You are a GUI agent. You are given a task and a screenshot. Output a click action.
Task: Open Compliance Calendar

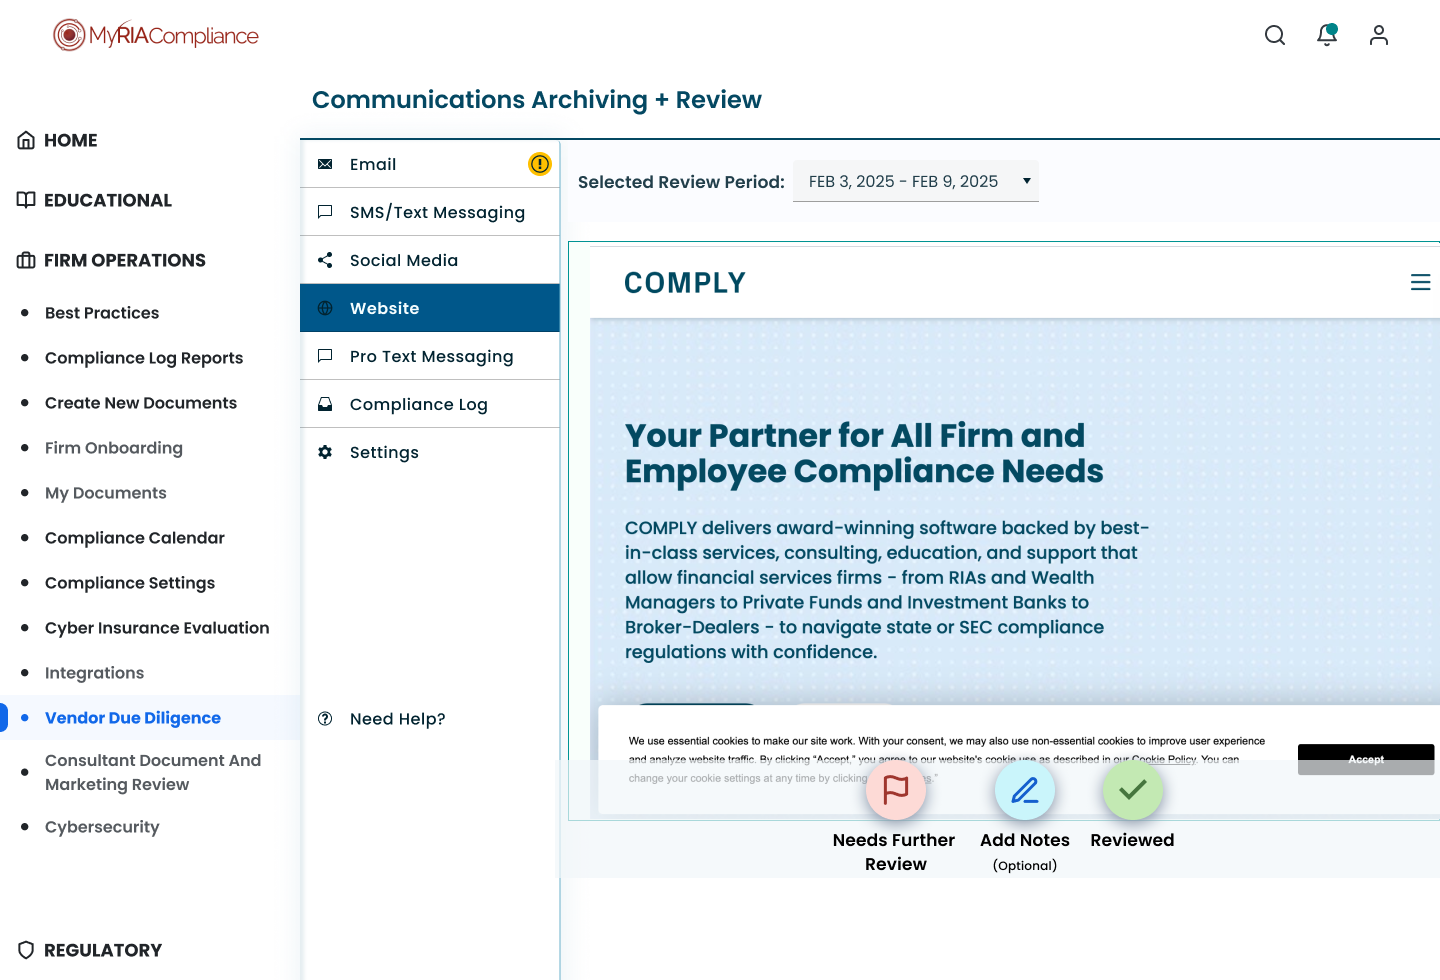(x=135, y=538)
